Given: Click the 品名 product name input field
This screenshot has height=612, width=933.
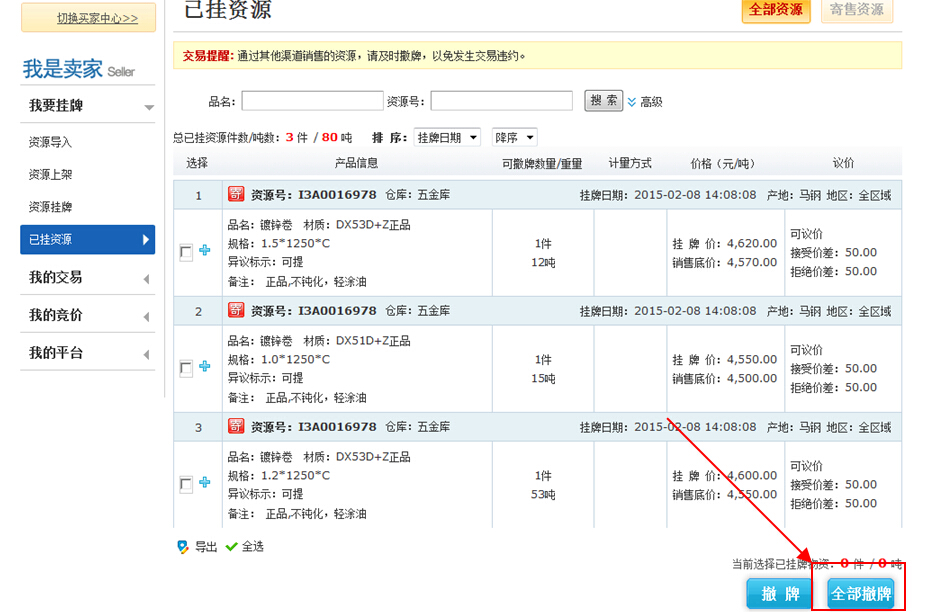Looking at the screenshot, I should (312, 101).
